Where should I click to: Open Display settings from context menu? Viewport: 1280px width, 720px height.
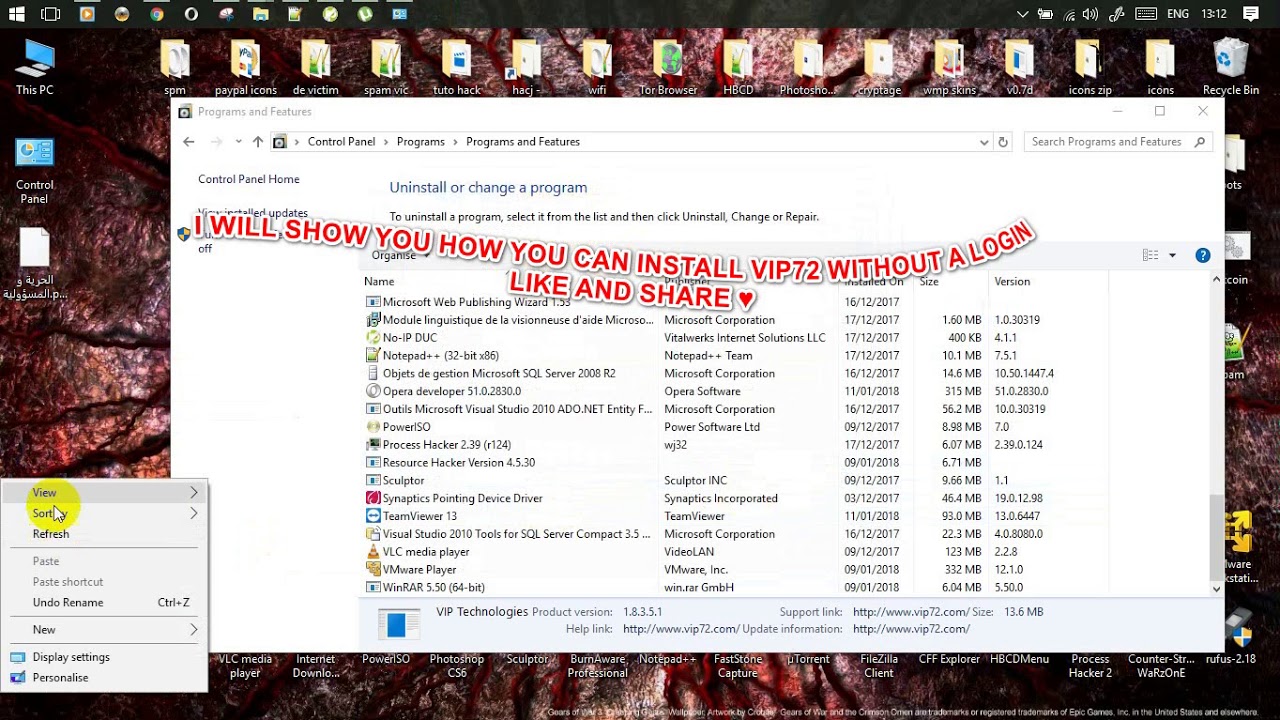coord(104,657)
